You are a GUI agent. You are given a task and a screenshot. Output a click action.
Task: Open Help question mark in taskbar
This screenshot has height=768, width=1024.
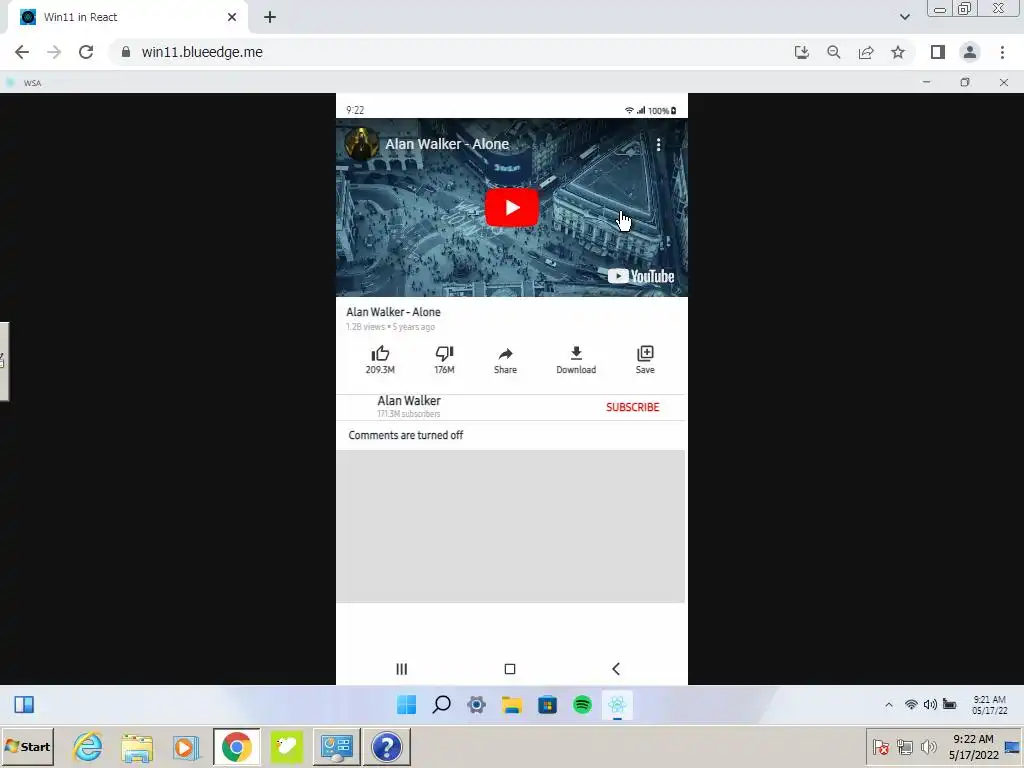pyautogui.click(x=387, y=747)
